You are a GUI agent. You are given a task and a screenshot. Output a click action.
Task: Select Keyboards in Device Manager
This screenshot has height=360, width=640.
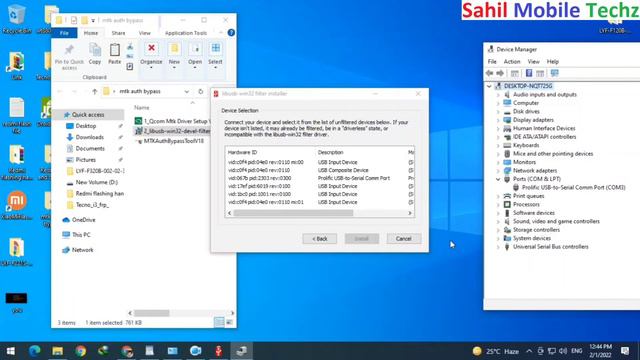pos(526,145)
